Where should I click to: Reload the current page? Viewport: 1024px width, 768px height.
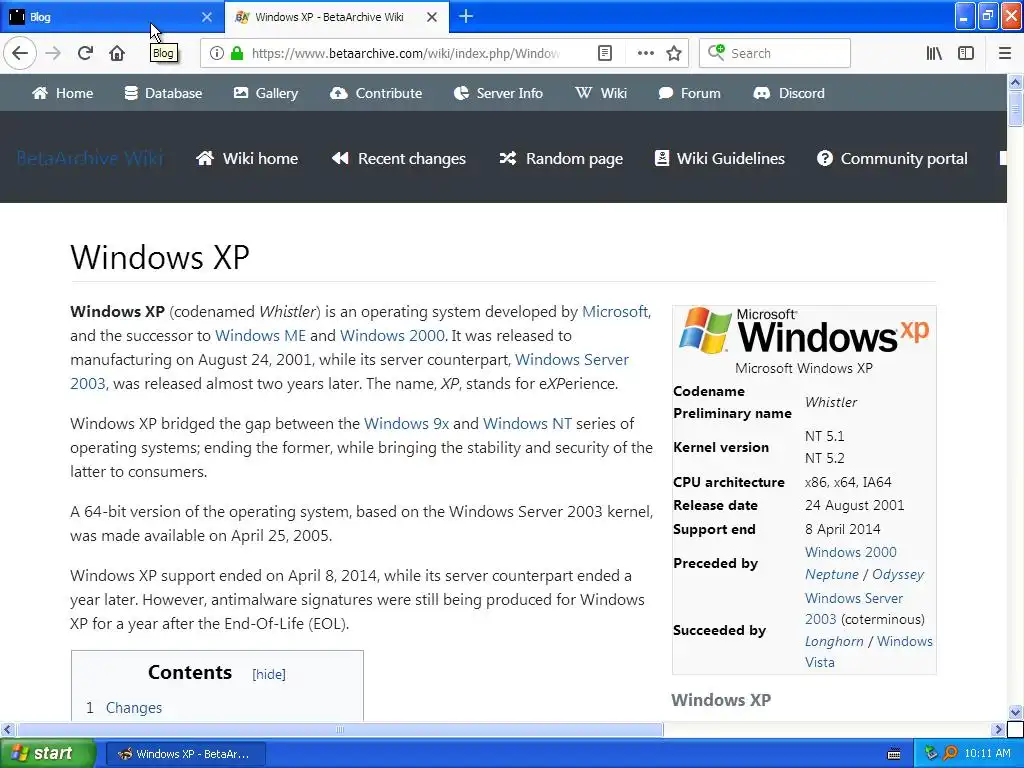tap(85, 53)
